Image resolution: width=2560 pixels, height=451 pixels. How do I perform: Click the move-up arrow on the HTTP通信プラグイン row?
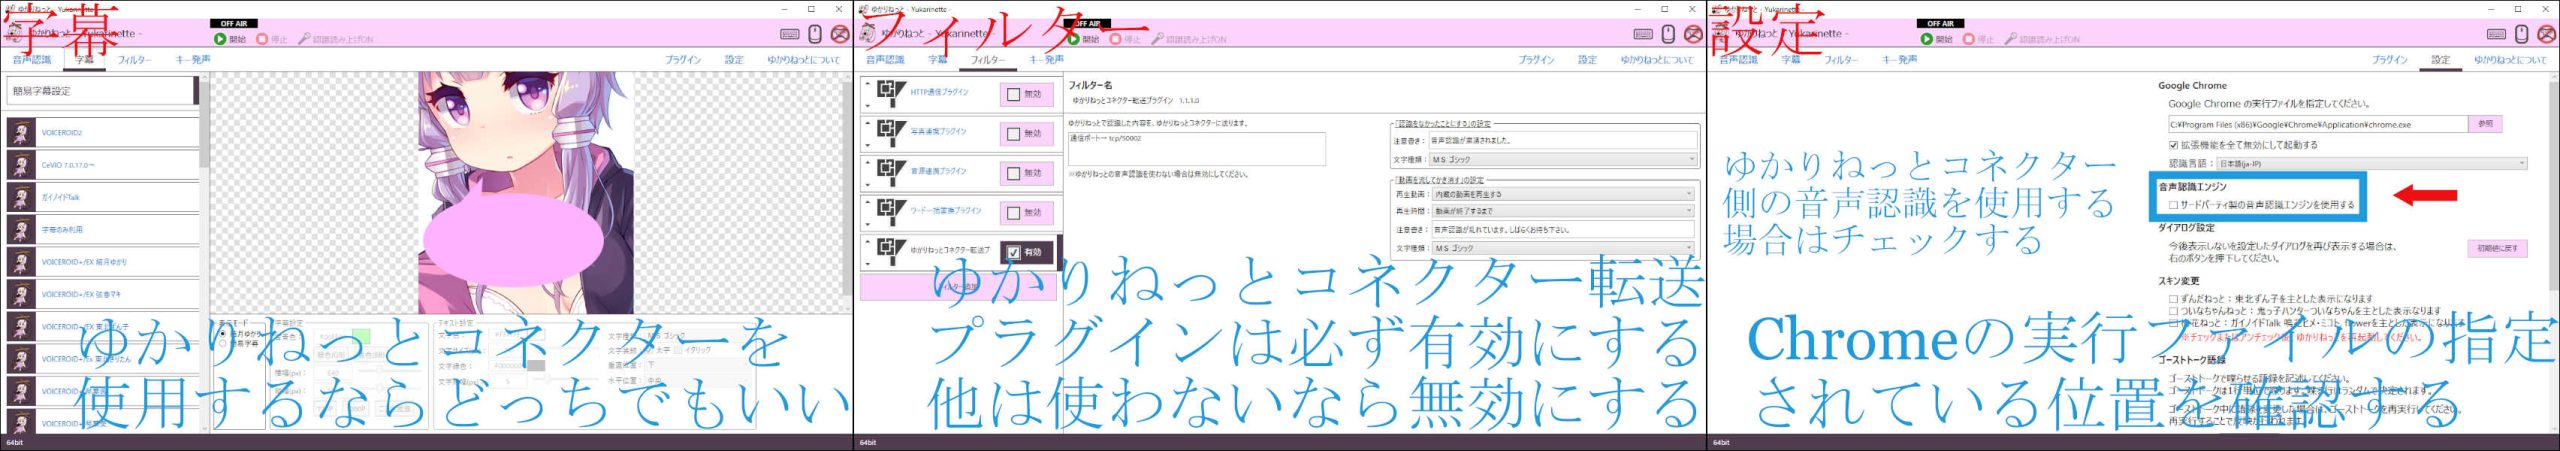(x=867, y=84)
